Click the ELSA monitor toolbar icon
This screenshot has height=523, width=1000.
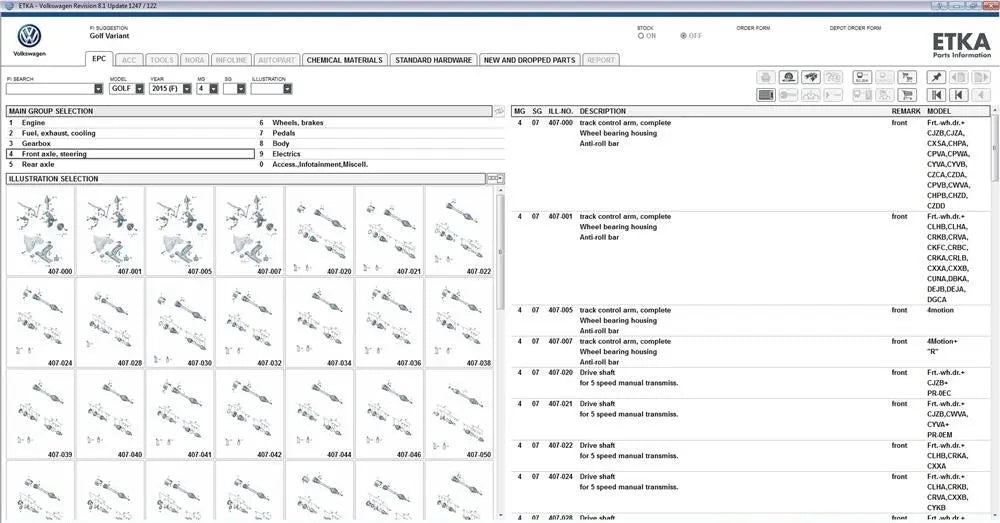tap(861, 77)
